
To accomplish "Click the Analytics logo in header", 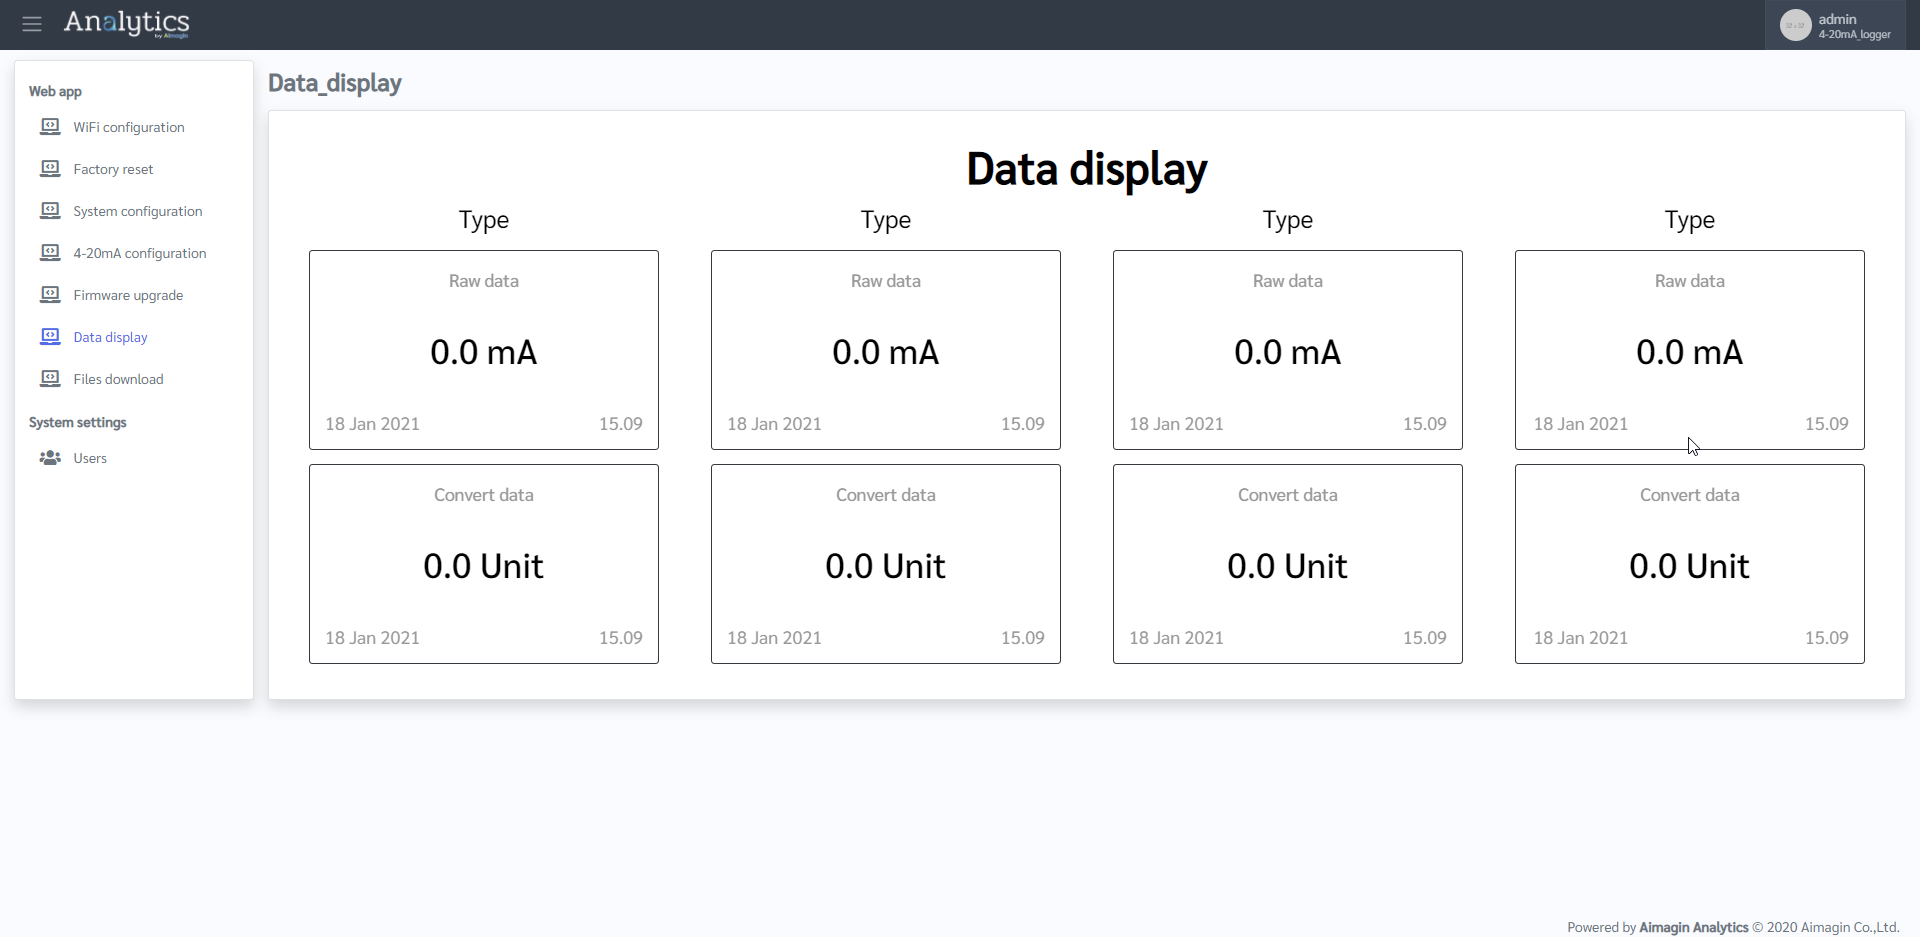I will tap(126, 23).
